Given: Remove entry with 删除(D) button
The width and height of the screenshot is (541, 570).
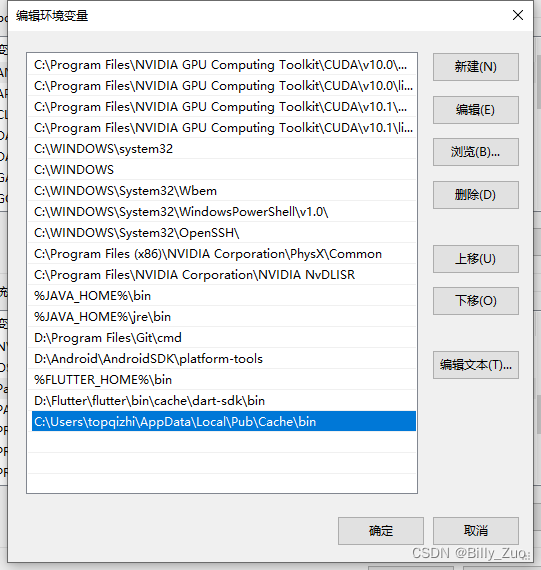Looking at the screenshot, I should click(x=476, y=195).
